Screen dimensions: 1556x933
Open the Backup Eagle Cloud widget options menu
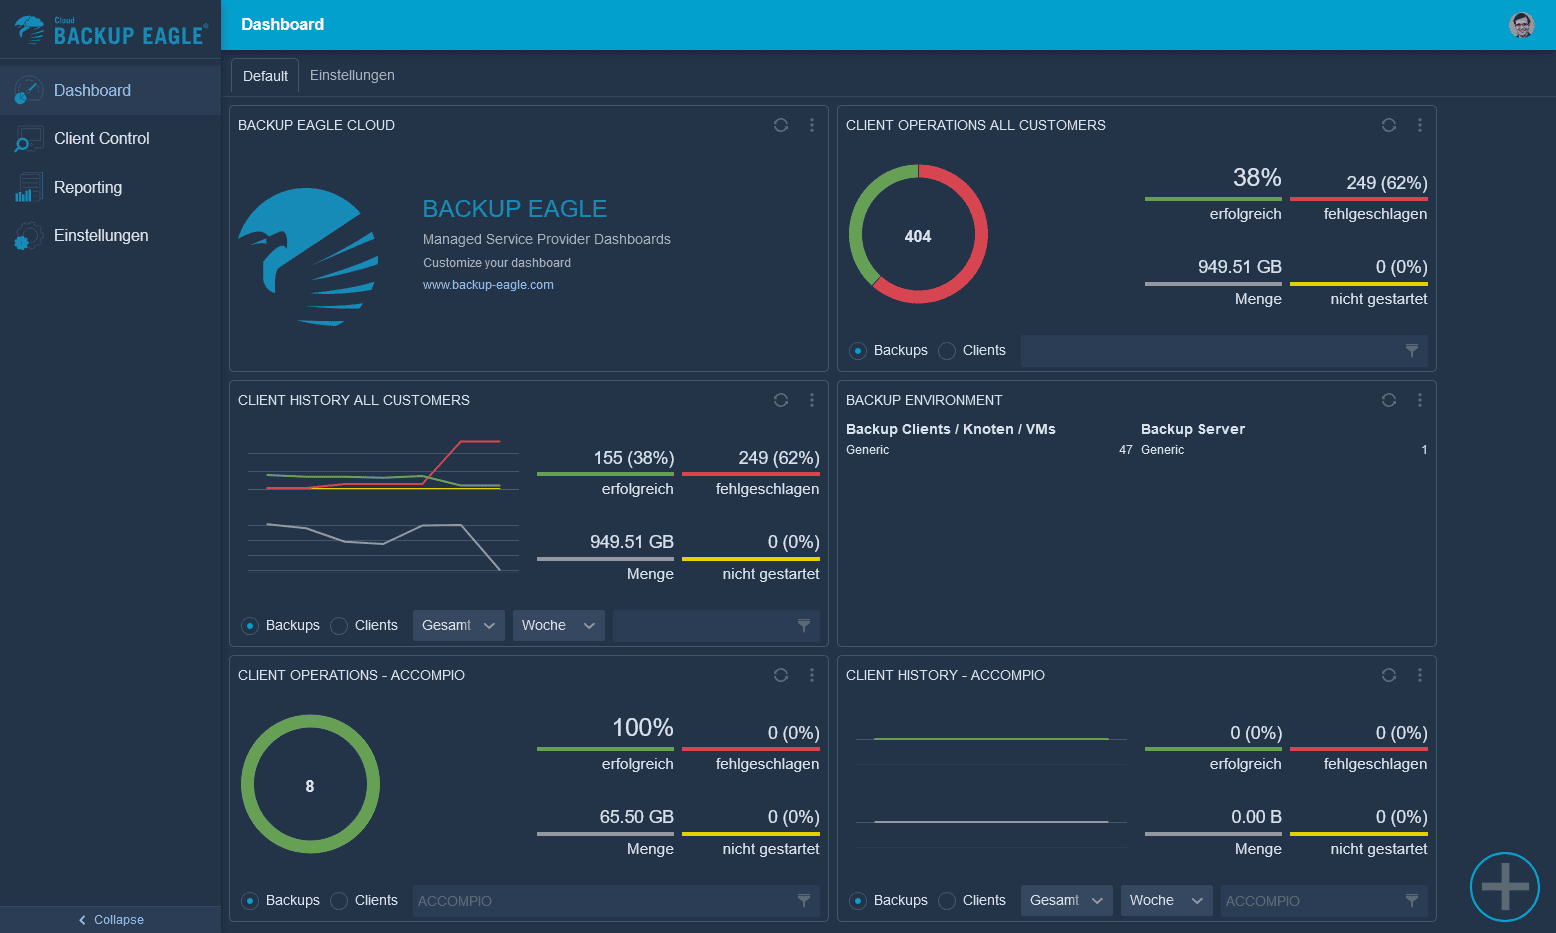pos(812,125)
